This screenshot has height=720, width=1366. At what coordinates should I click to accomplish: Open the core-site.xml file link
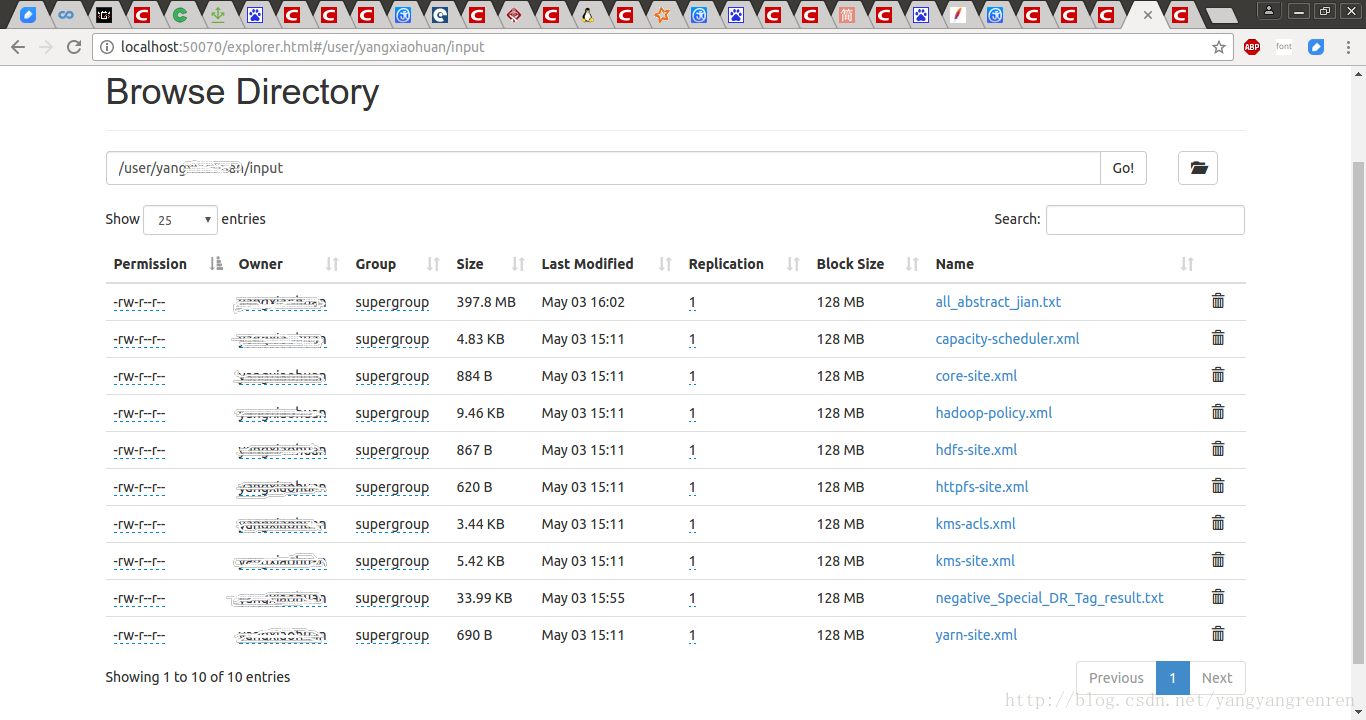pos(976,376)
